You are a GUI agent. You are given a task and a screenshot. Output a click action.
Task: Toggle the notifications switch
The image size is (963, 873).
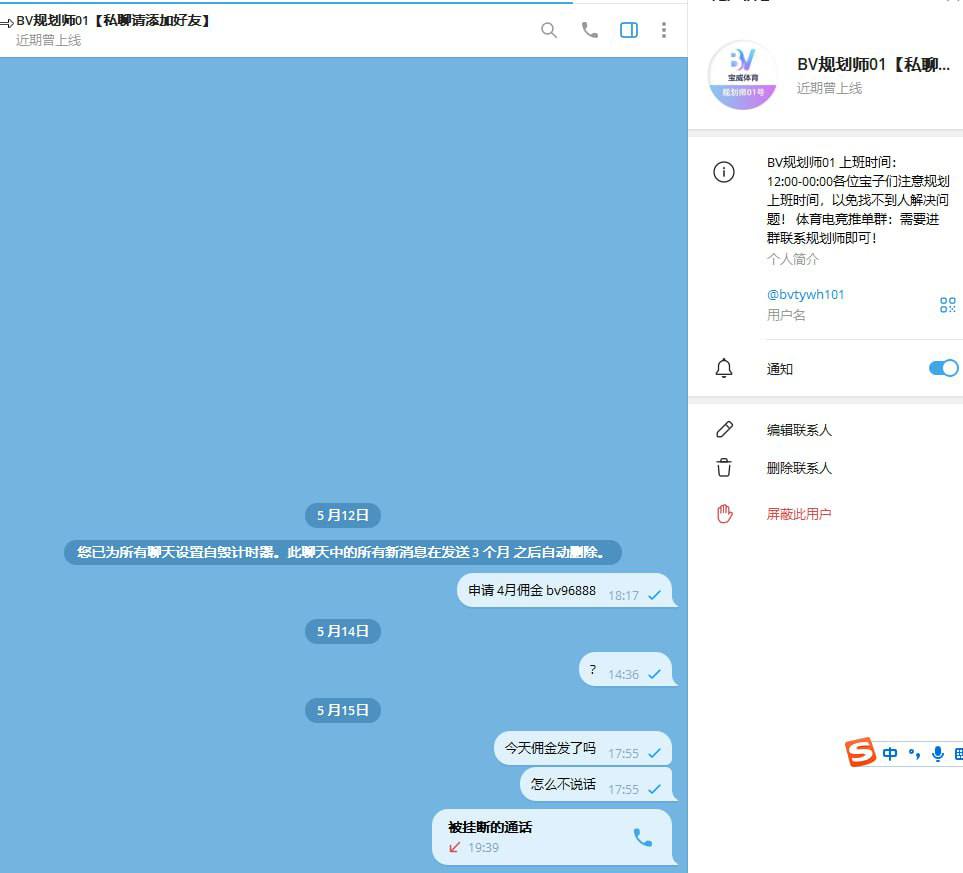943,368
